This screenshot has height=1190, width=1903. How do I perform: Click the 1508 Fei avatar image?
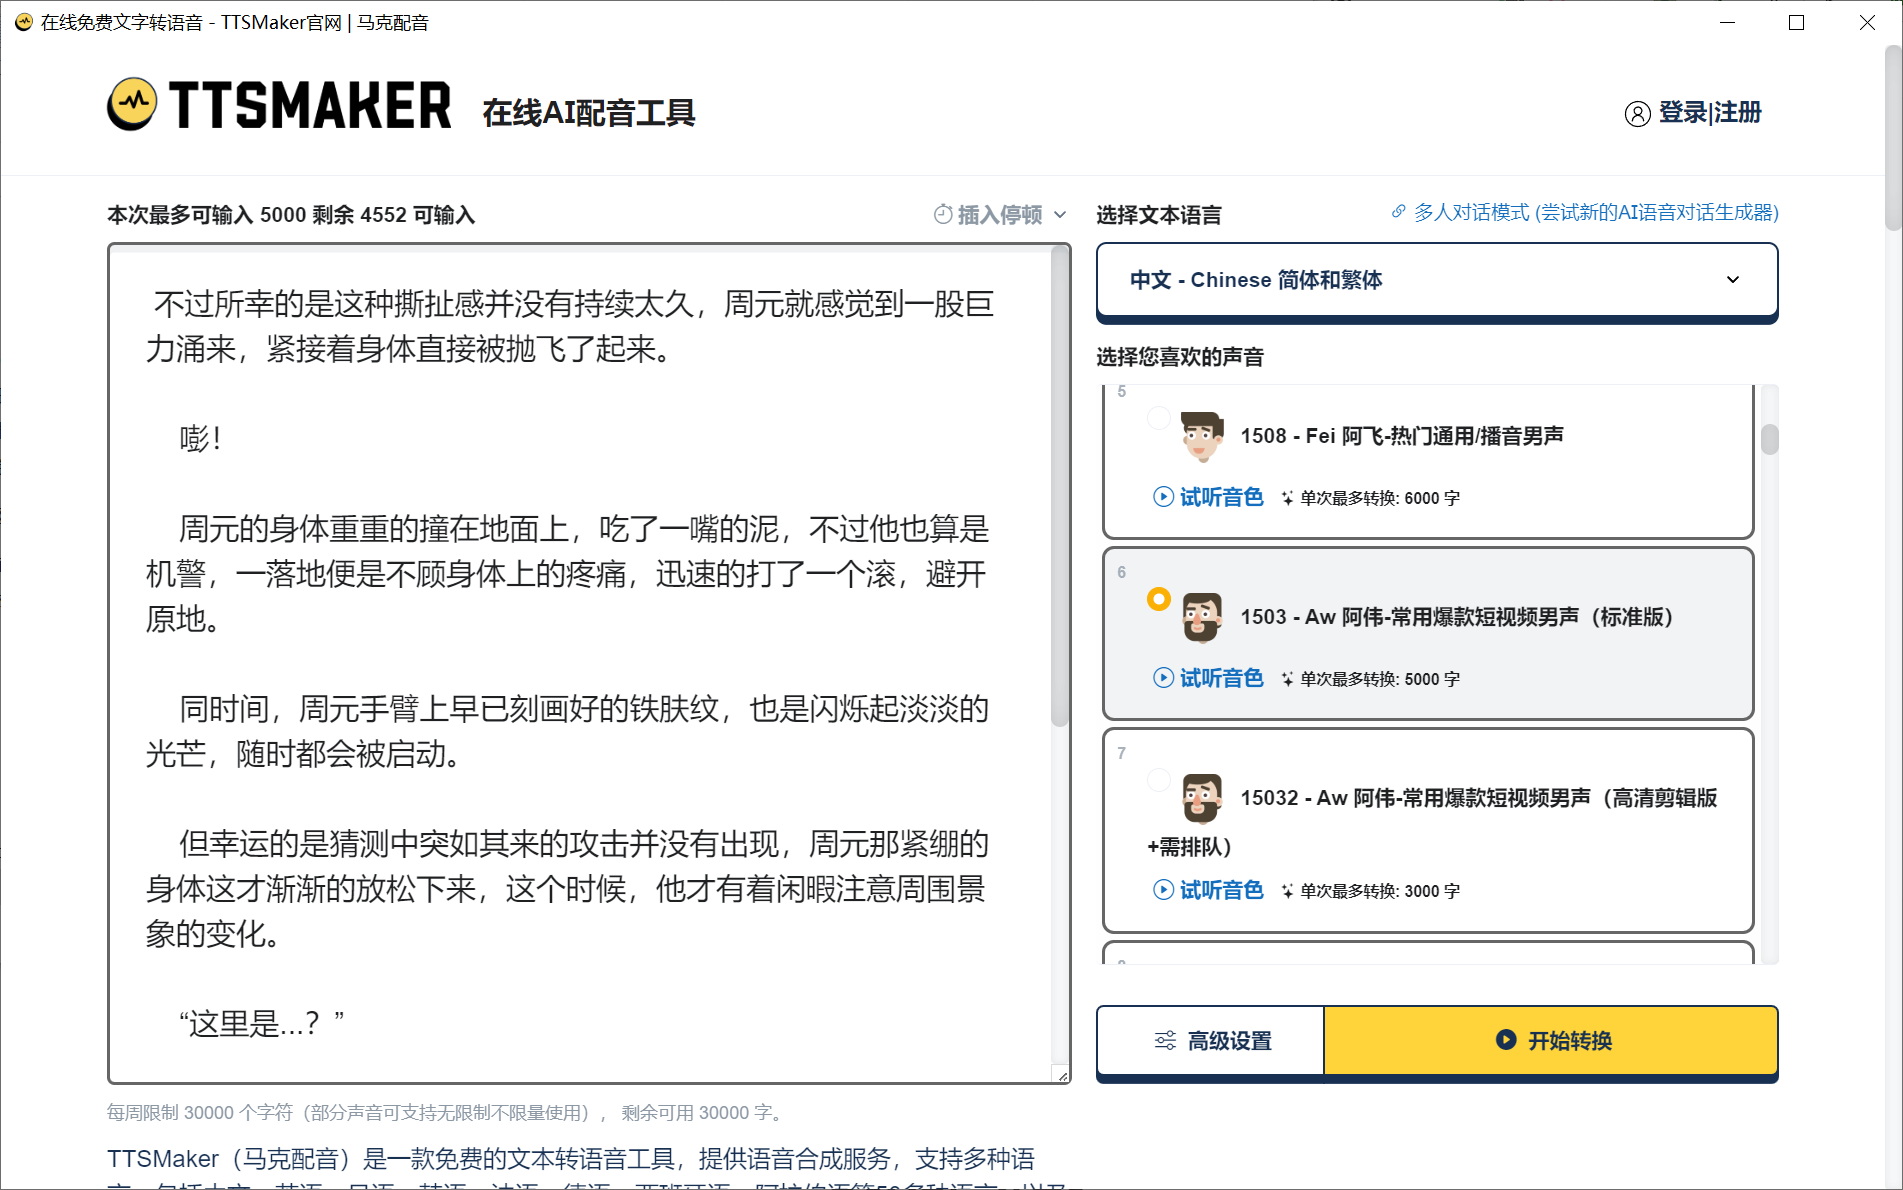[x=1201, y=436]
